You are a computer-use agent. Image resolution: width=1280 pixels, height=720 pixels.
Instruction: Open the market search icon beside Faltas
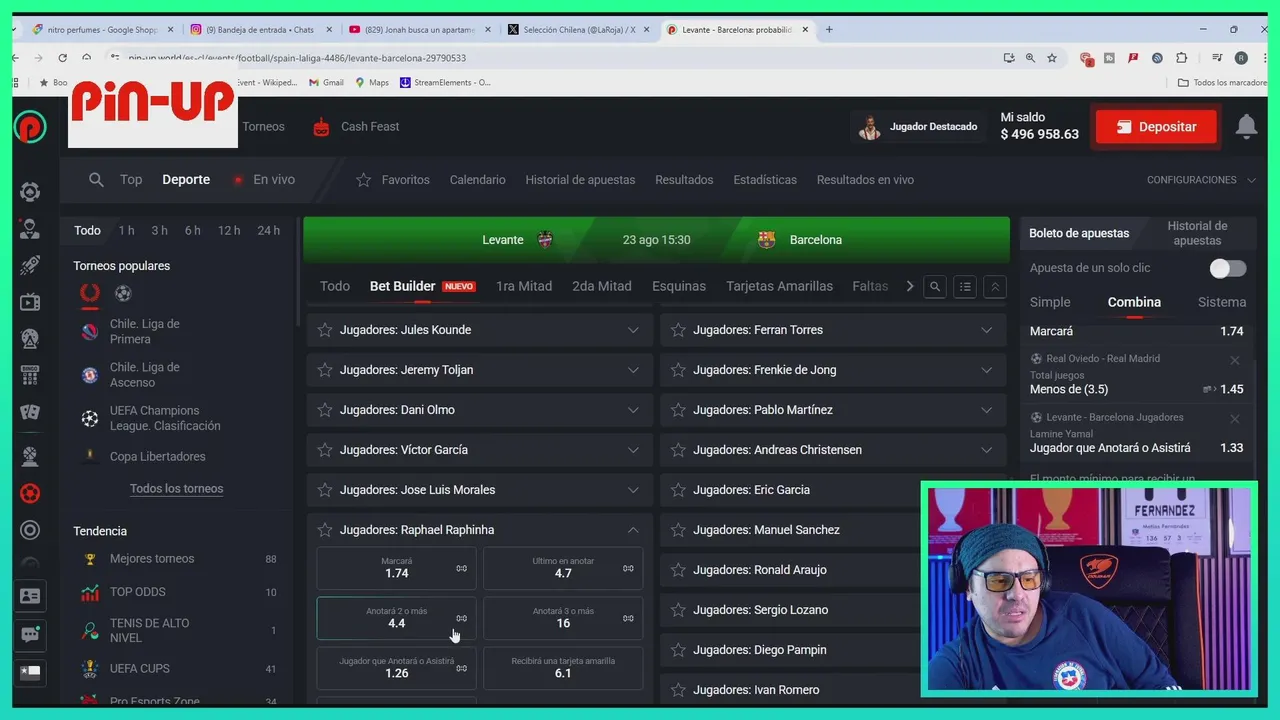pos(935,287)
